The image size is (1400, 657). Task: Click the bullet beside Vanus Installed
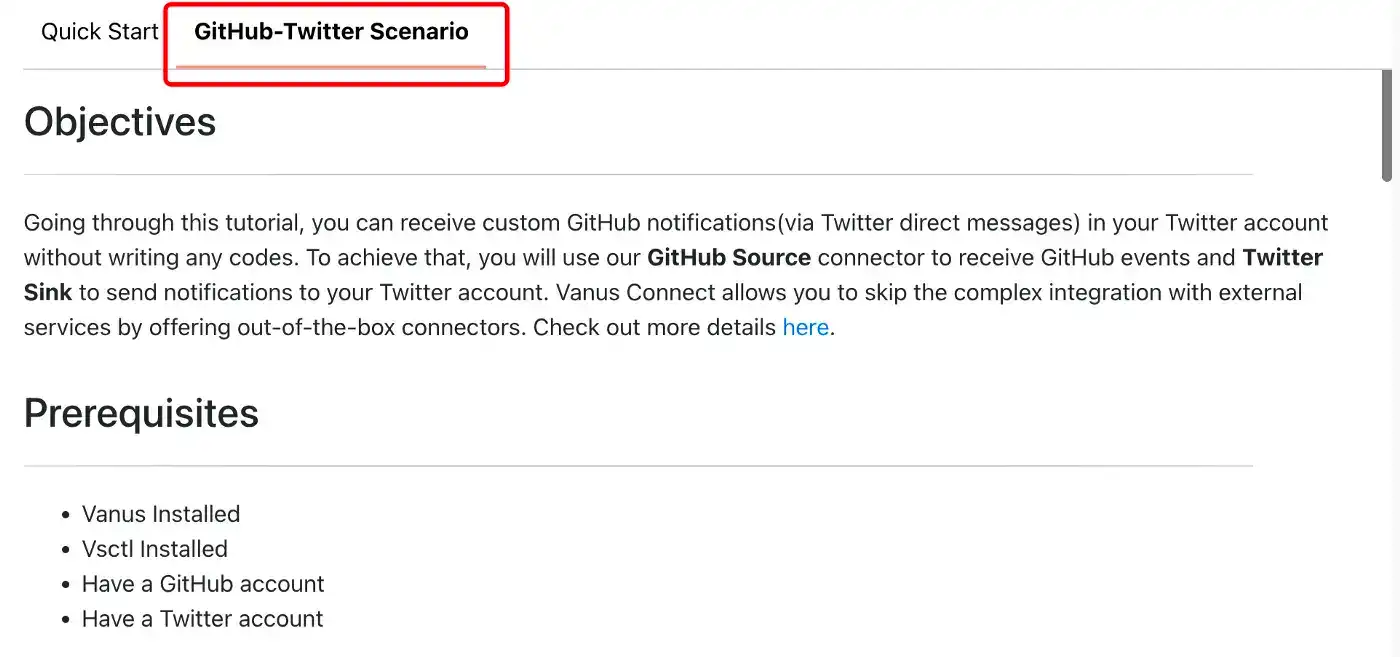point(65,515)
